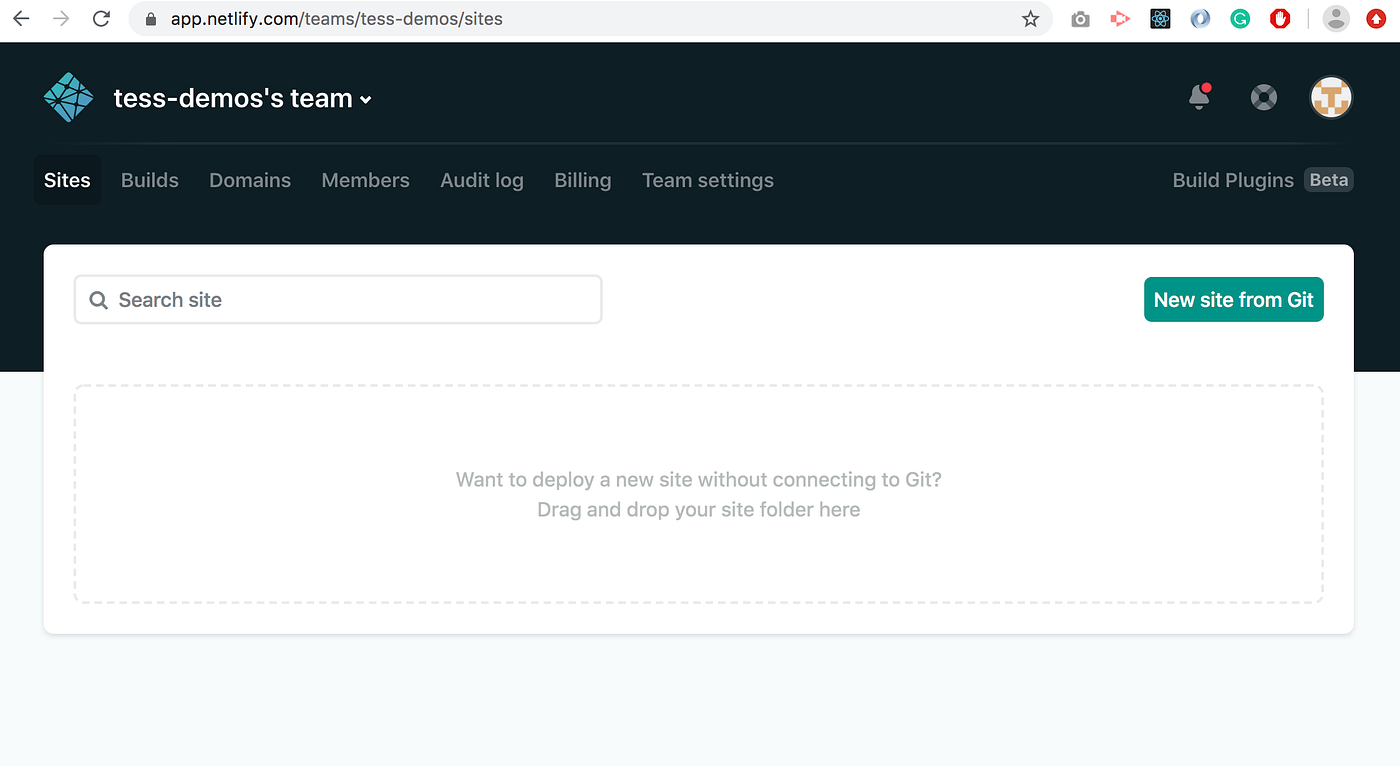This screenshot has height=766, width=1400.
Task: Open the notifications bell
Action: [x=1199, y=97]
